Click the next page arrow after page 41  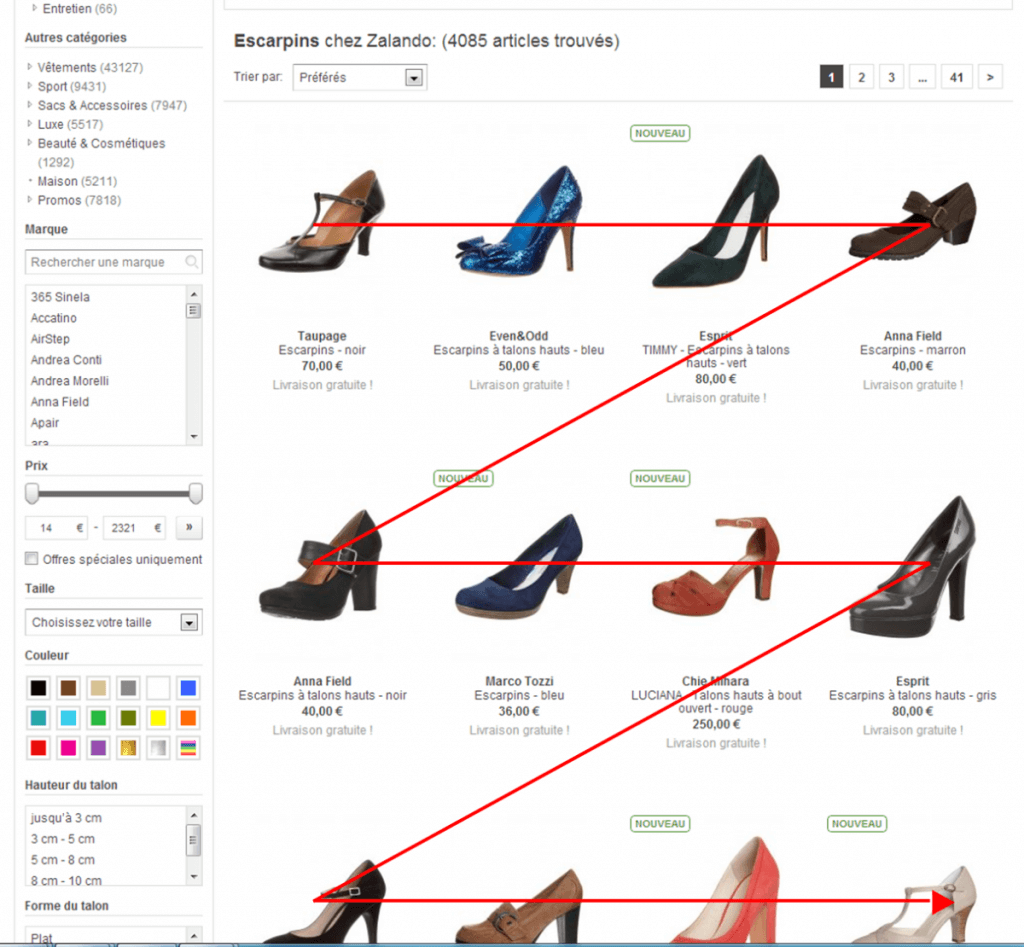[989, 76]
